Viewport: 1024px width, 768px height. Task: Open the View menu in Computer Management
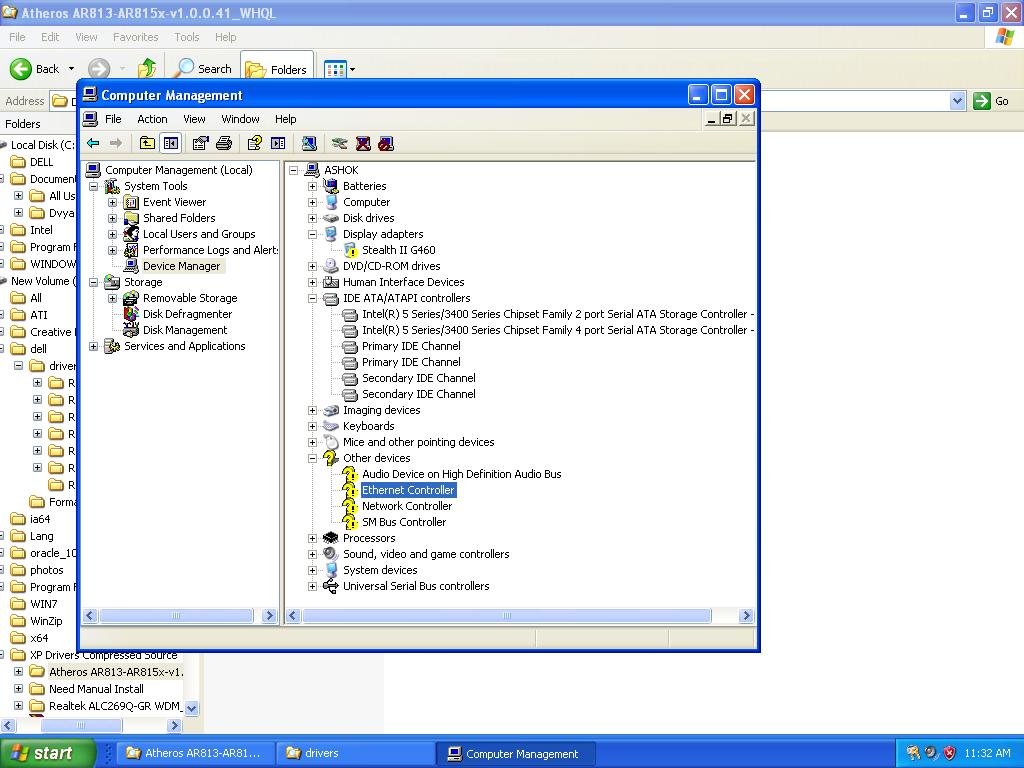pyautogui.click(x=194, y=119)
